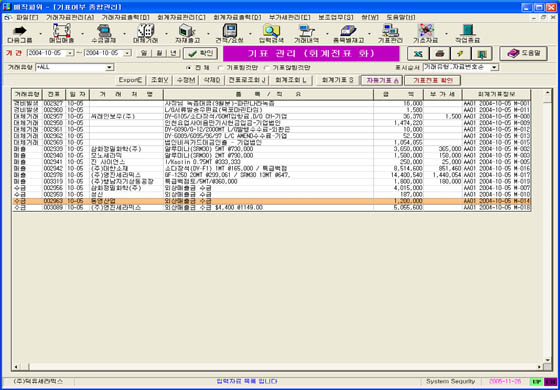Click the 자동기표 A button
The height and width of the screenshot is (390, 560).
pos(382,80)
